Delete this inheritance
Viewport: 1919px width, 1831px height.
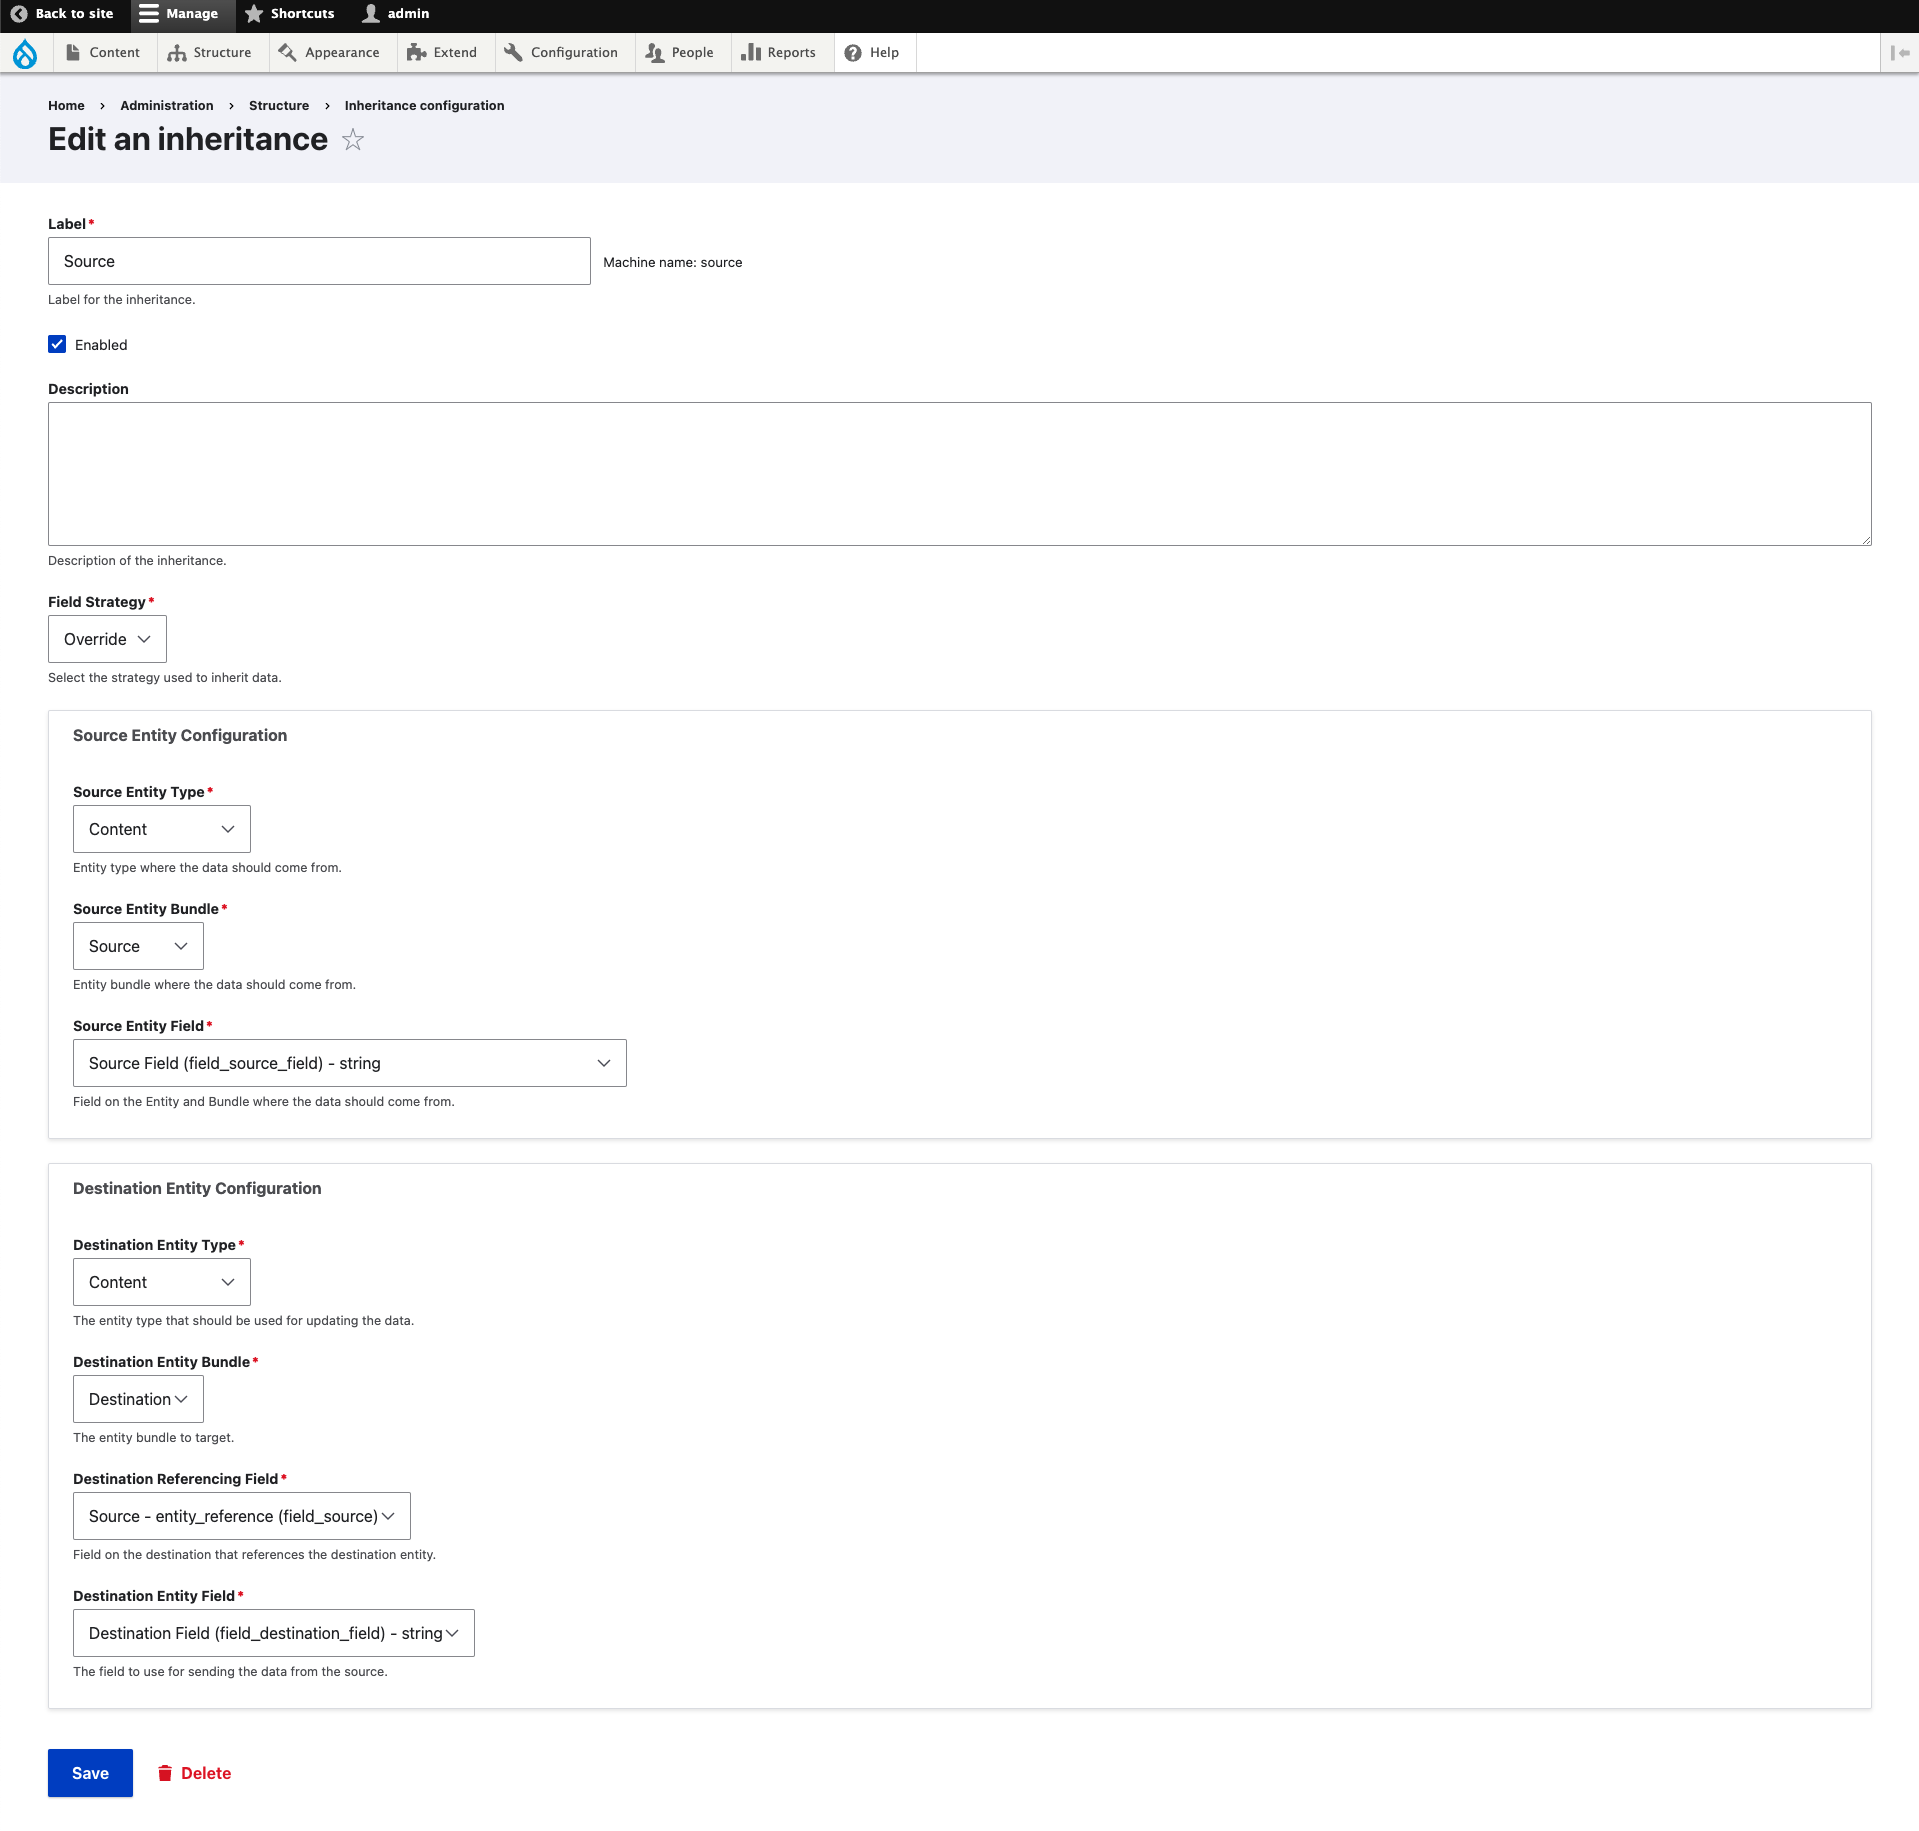[x=194, y=1773]
